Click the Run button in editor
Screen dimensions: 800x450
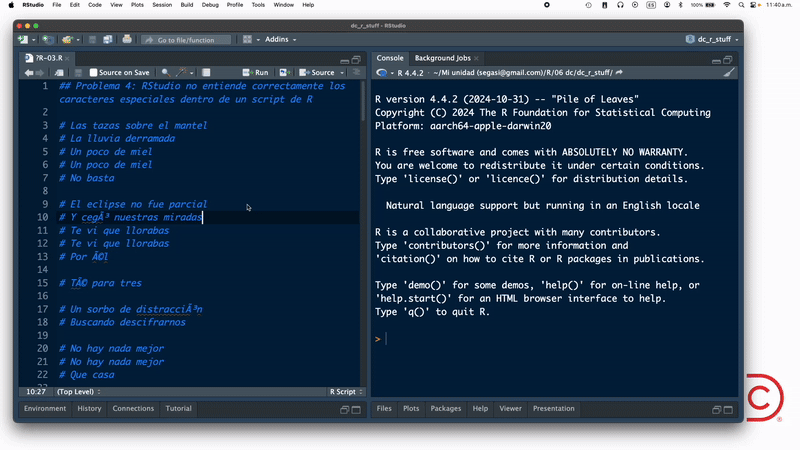point(256,73)
